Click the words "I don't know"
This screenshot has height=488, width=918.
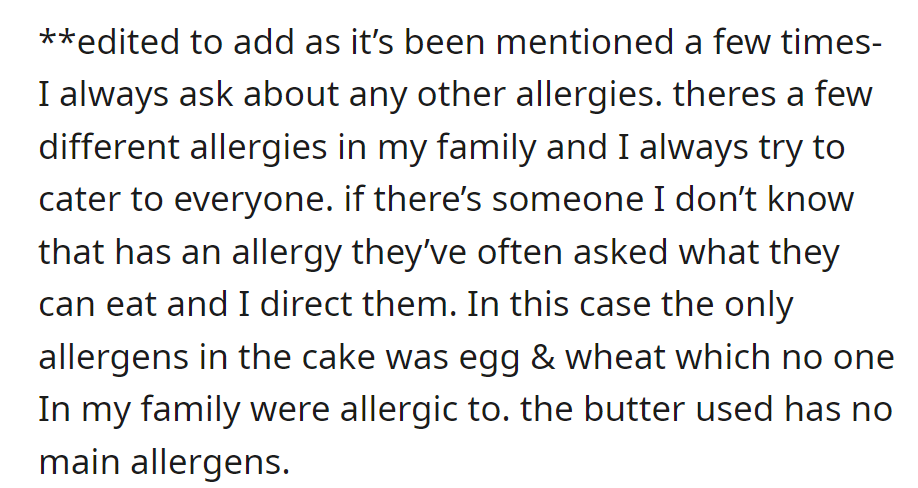point(753,200)
